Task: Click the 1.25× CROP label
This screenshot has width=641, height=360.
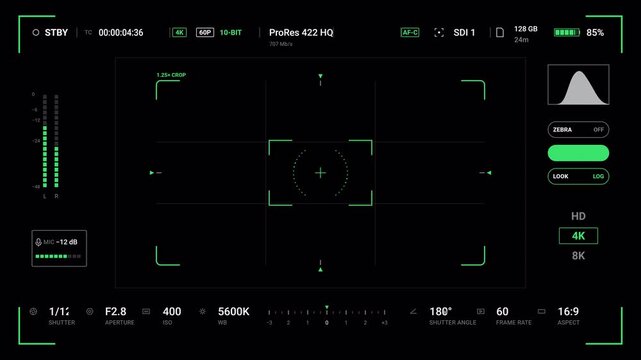Action: tap(171, 75)
